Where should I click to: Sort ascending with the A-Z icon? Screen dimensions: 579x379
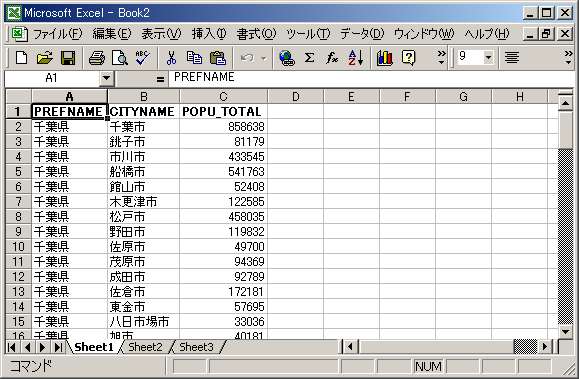(x=356, y=58)
